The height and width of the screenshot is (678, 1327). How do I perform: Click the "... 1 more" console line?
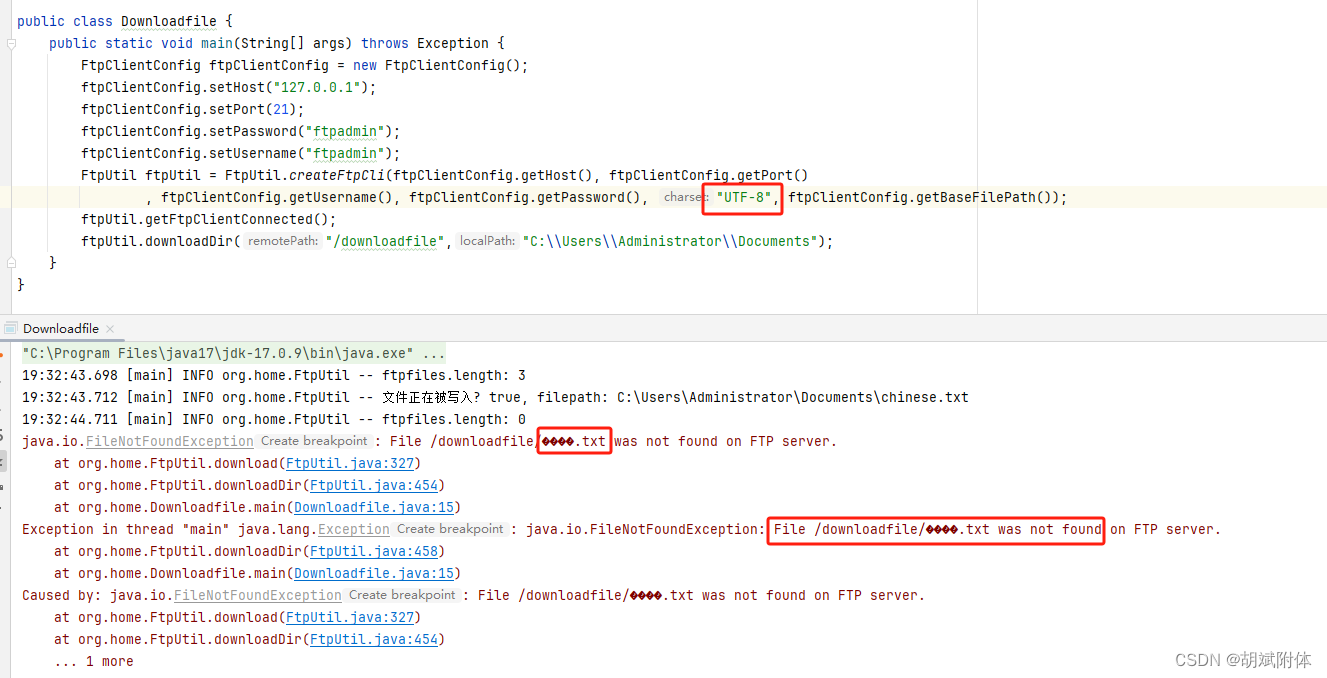(94, 661)
